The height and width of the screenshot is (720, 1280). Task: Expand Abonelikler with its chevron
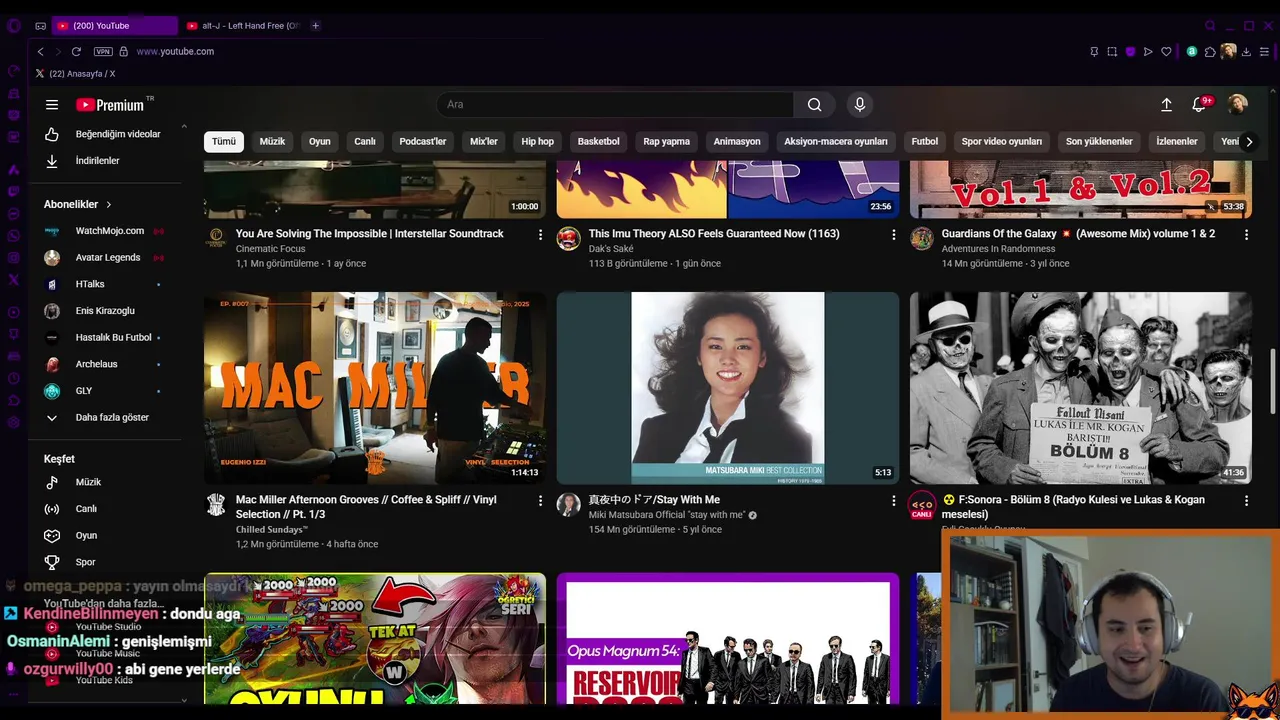point(109,204)
